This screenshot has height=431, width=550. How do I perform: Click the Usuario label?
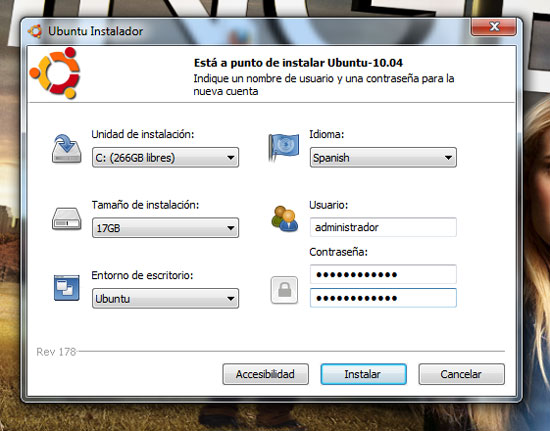(329, 205)
